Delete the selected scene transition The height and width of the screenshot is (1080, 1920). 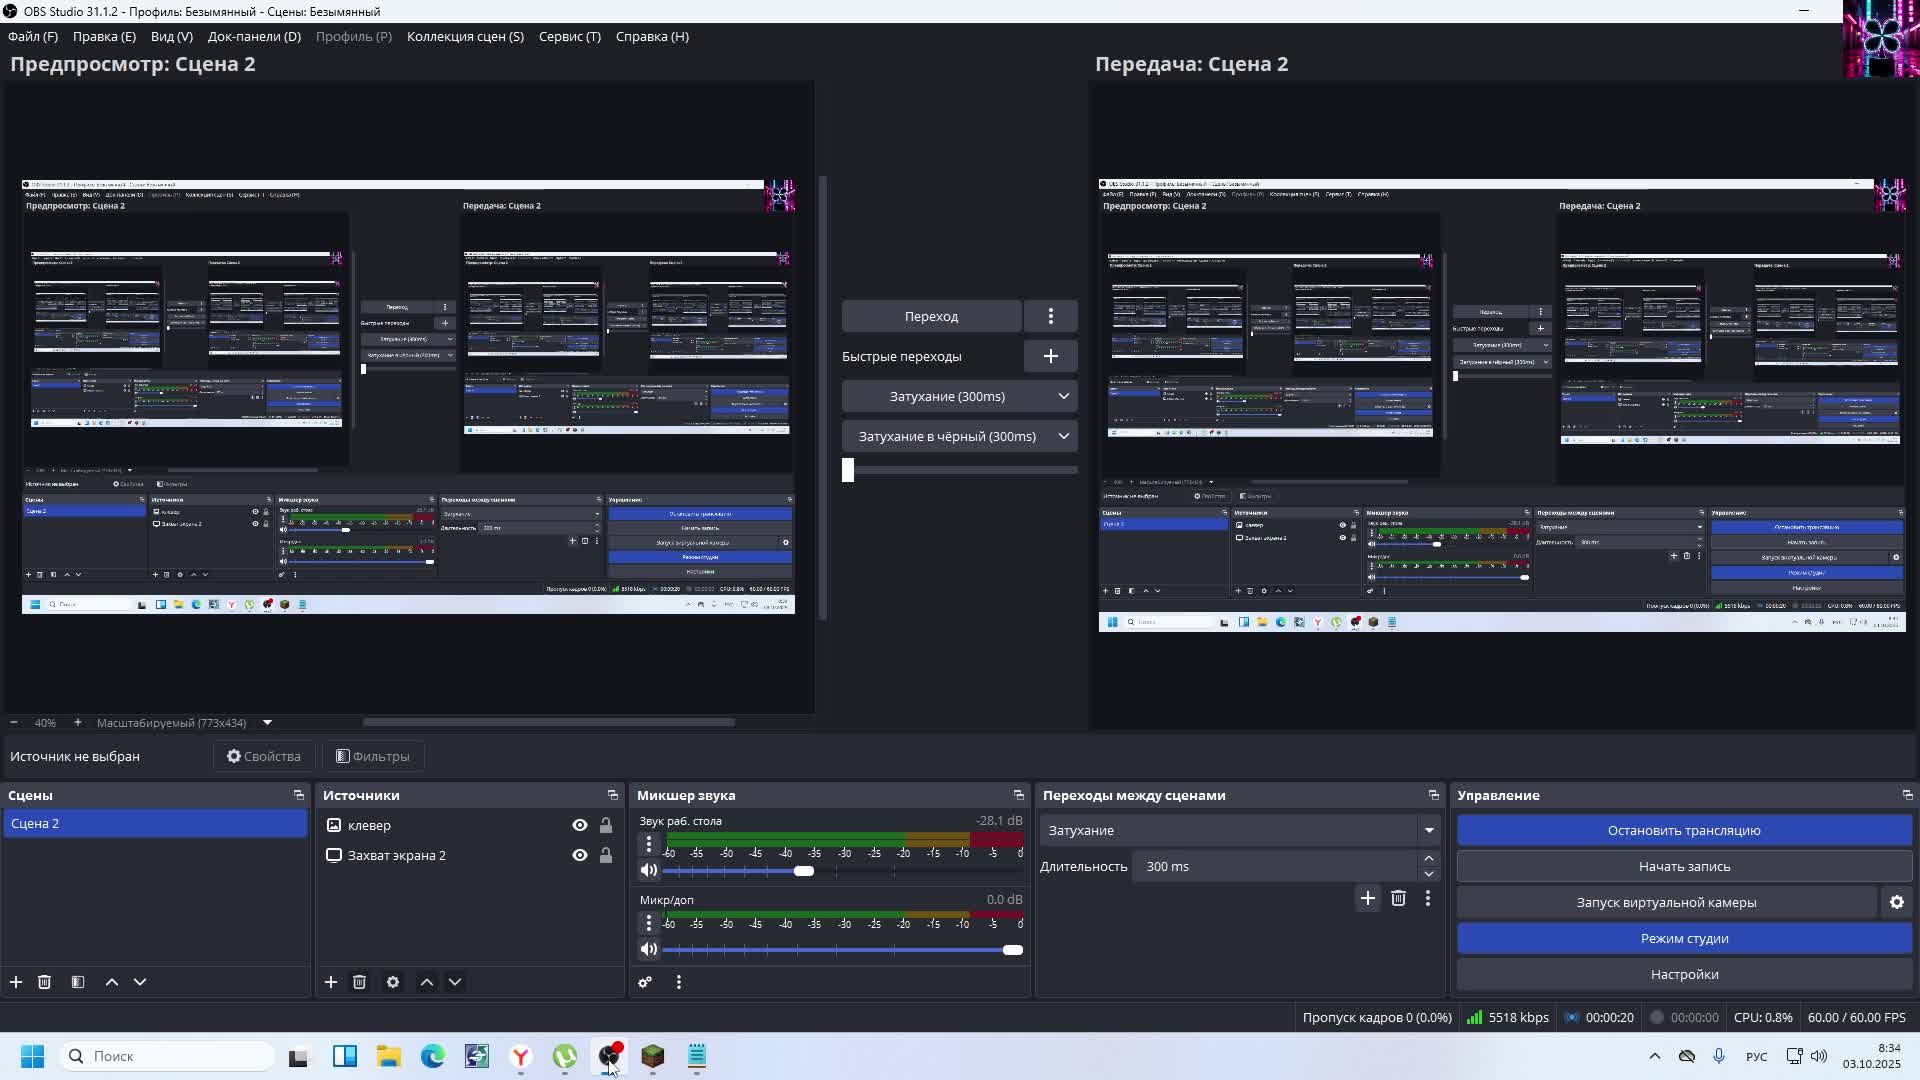(1398, 898)
